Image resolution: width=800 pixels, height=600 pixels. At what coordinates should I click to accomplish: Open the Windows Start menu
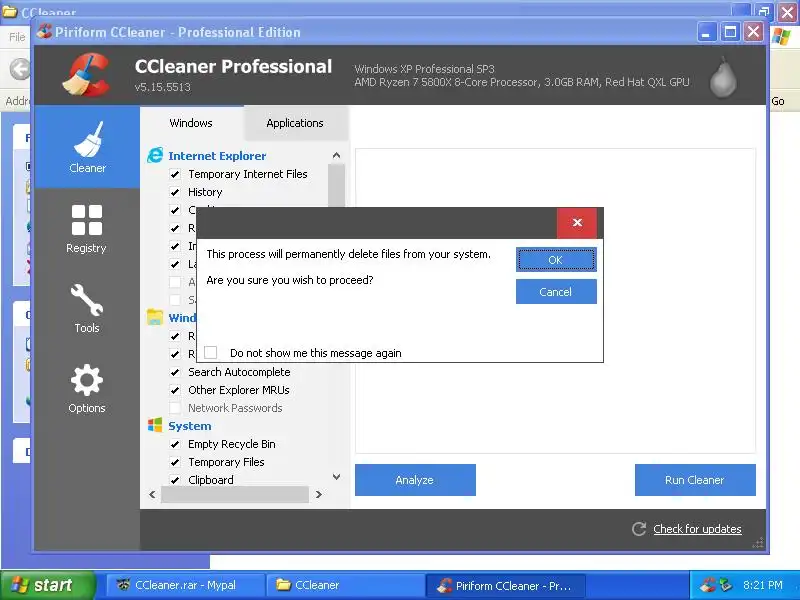tap(47, 585)
